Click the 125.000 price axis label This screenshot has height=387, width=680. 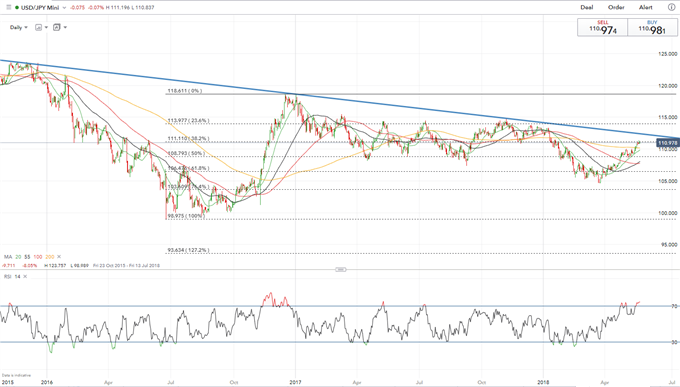click(668, 54)
